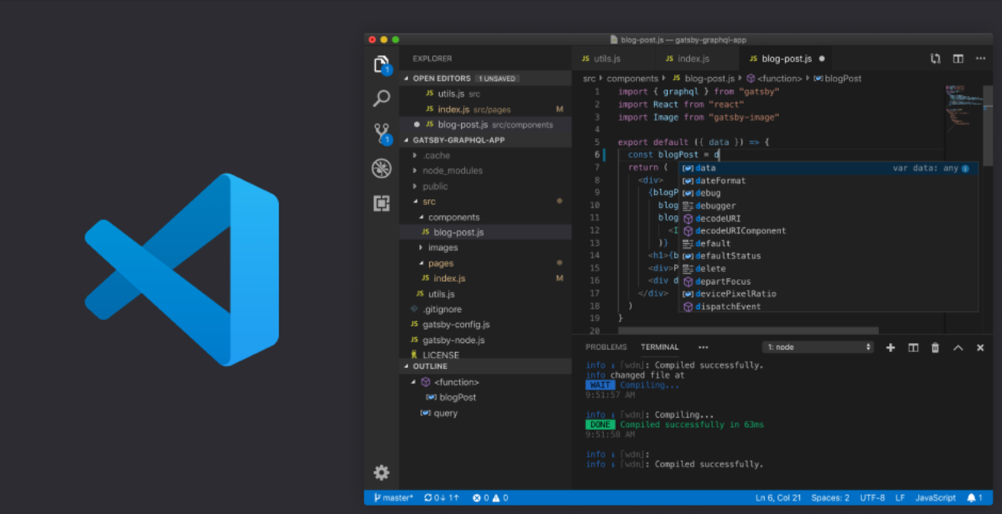Maximize the panel with the chevron up
1002x514 pixels.
point(957,347)
